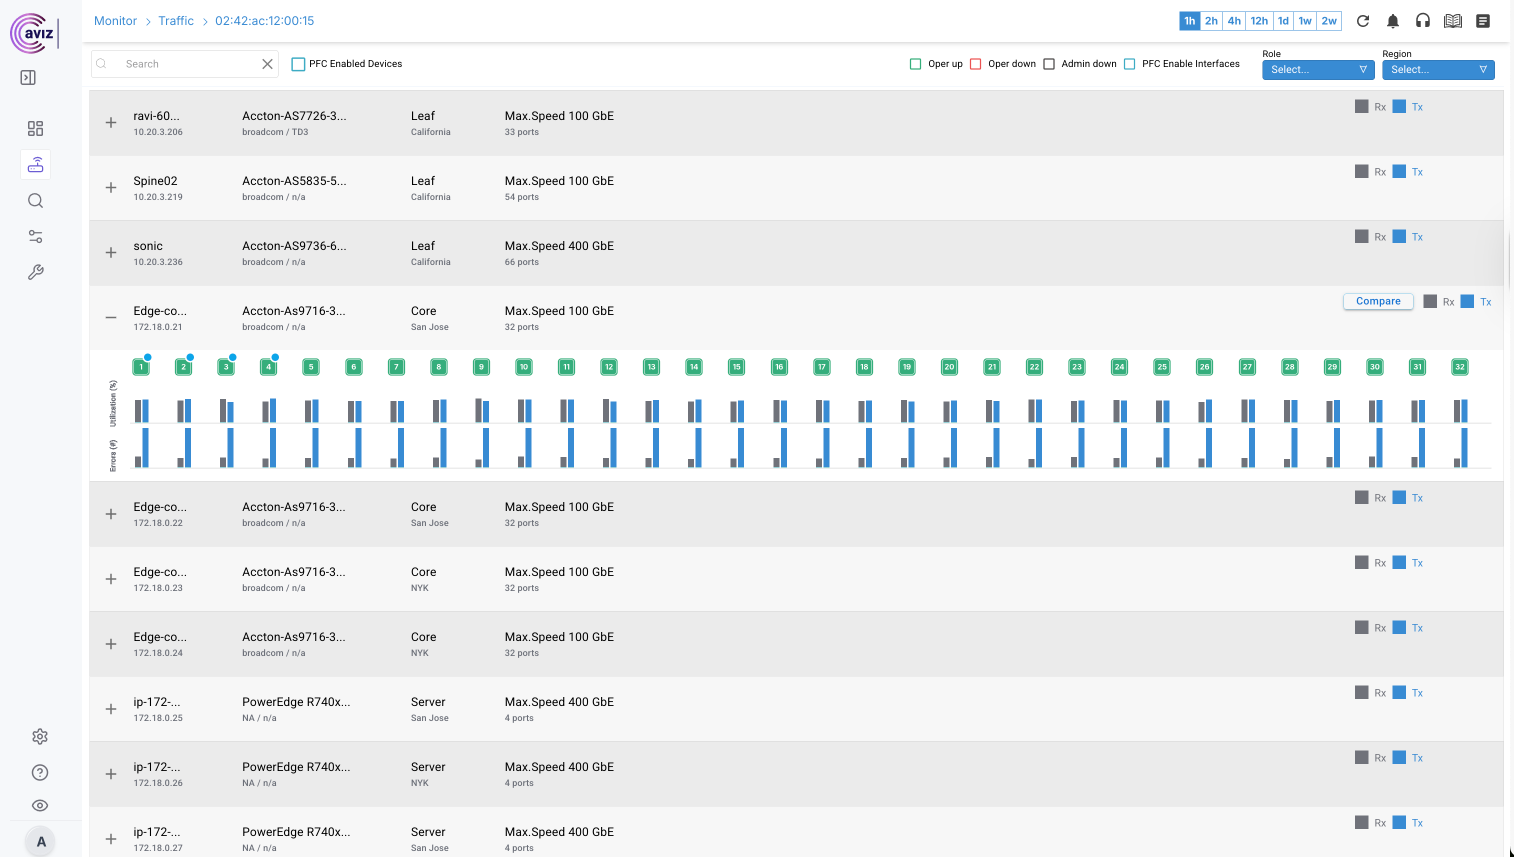Open the dashboard grid icon in sidebar

(35, 129)
